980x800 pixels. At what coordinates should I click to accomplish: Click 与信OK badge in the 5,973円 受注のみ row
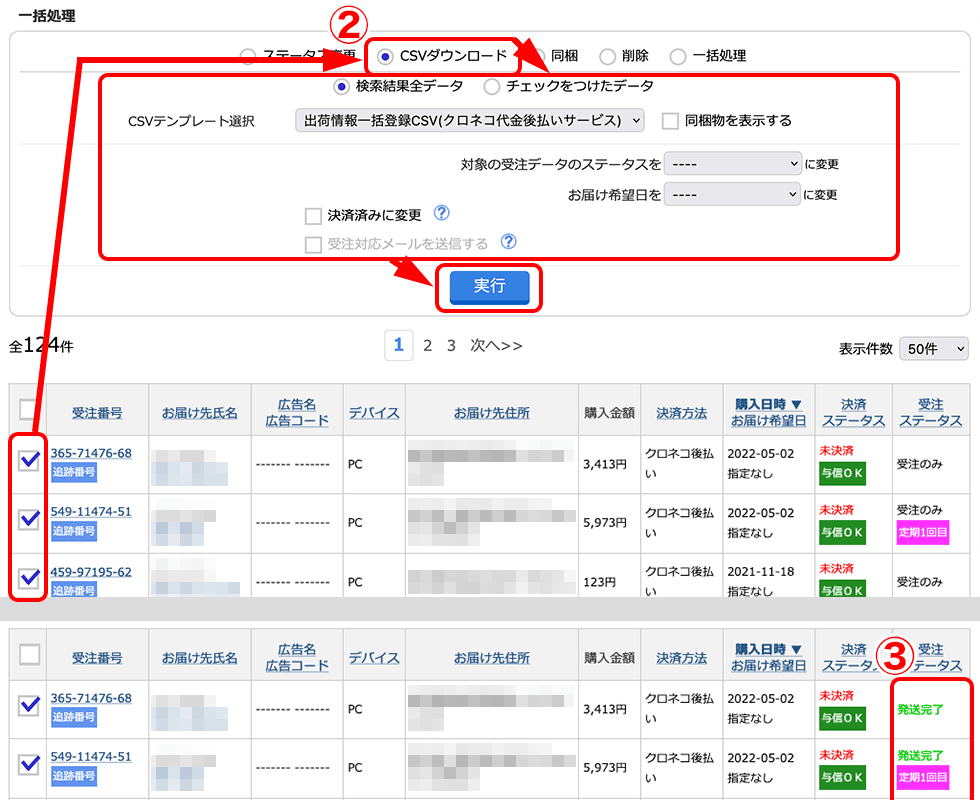[842, 532]
